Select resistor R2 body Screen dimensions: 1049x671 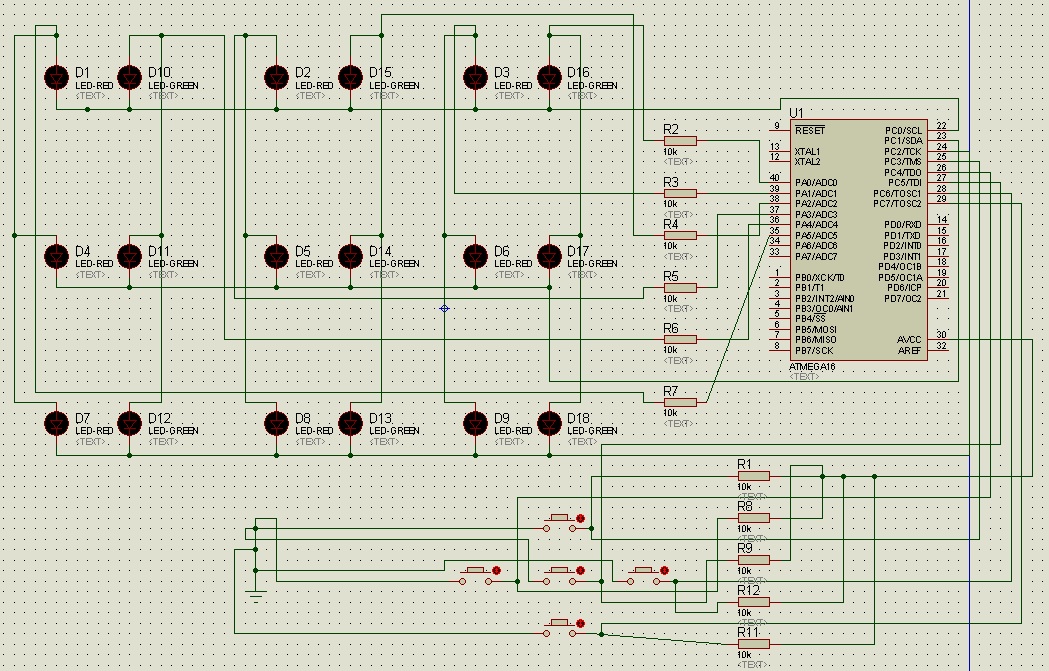(x=680, y=140)
